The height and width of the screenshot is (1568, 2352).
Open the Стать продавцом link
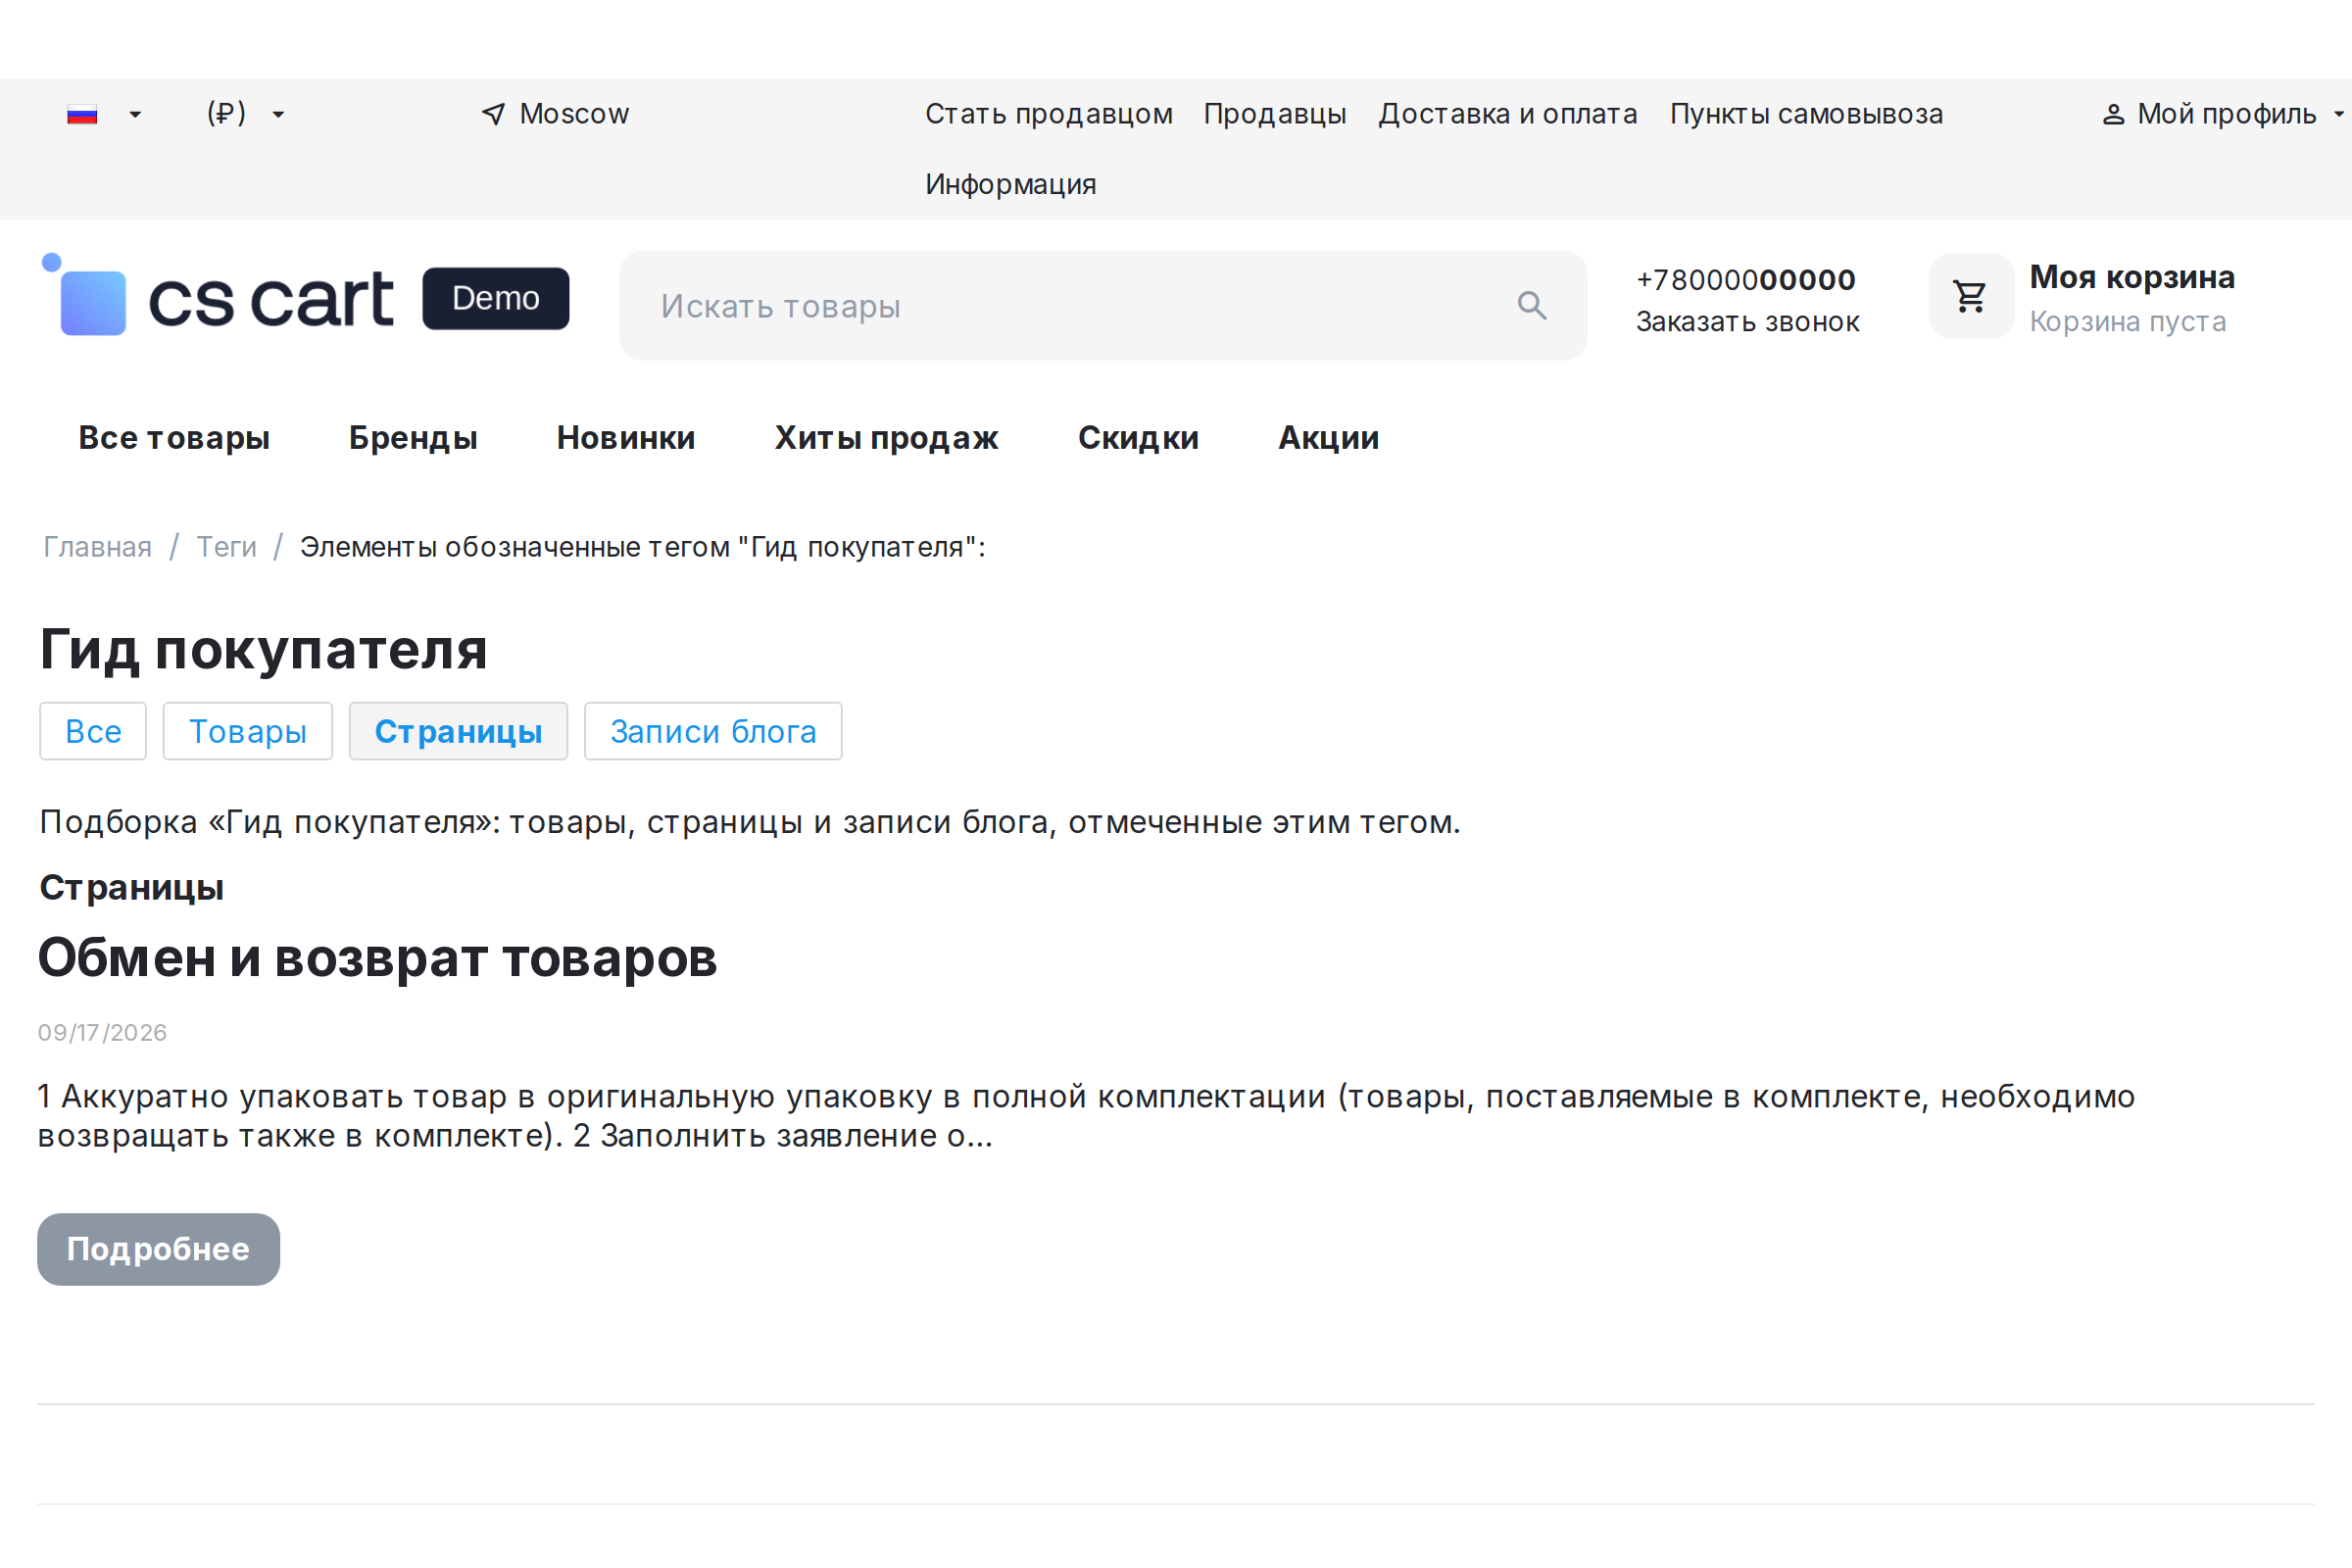[1048, 114]
